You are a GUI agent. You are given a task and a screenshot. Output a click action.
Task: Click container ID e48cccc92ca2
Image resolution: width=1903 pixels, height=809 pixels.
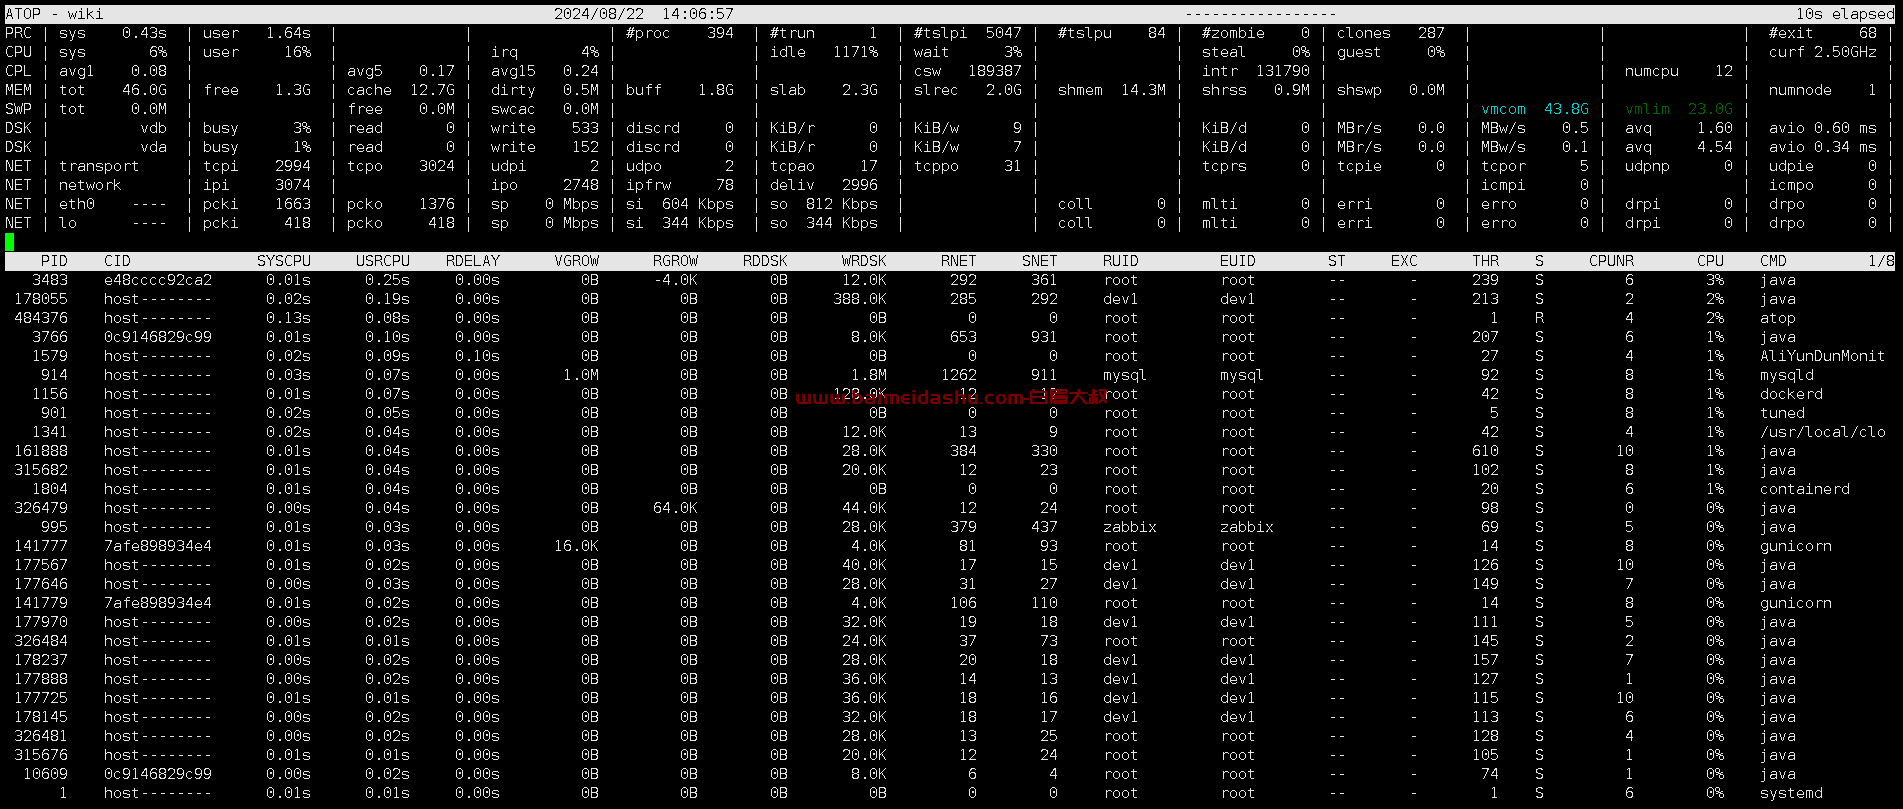[x=158, y=280]
